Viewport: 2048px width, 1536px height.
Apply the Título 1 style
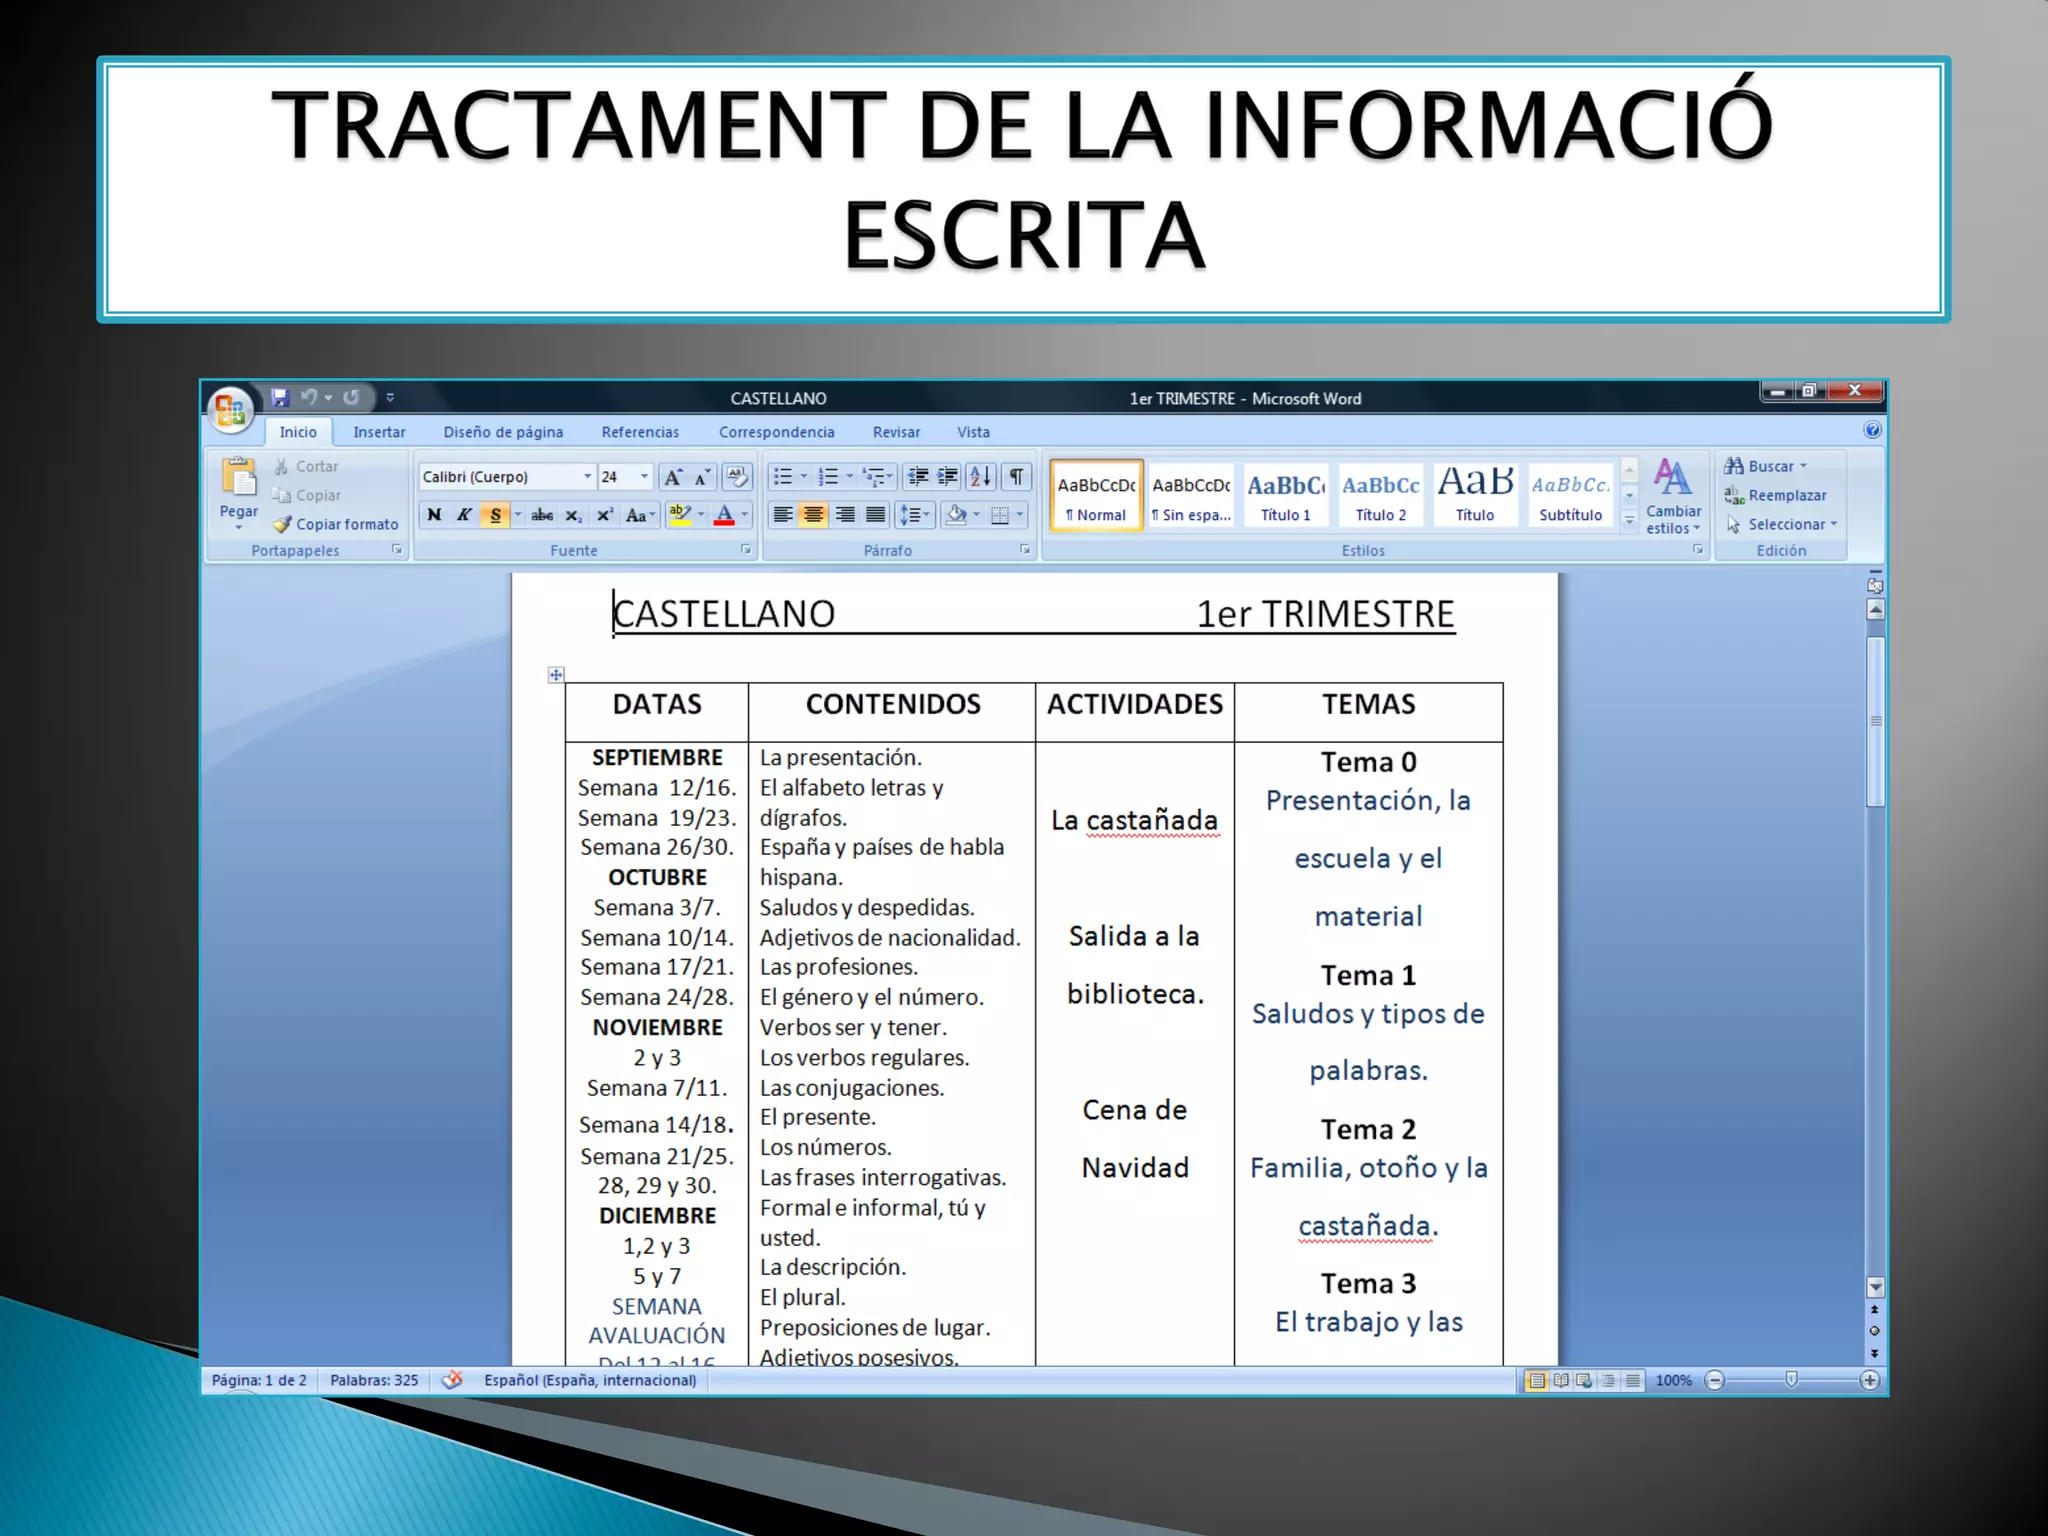[1285, 495]
